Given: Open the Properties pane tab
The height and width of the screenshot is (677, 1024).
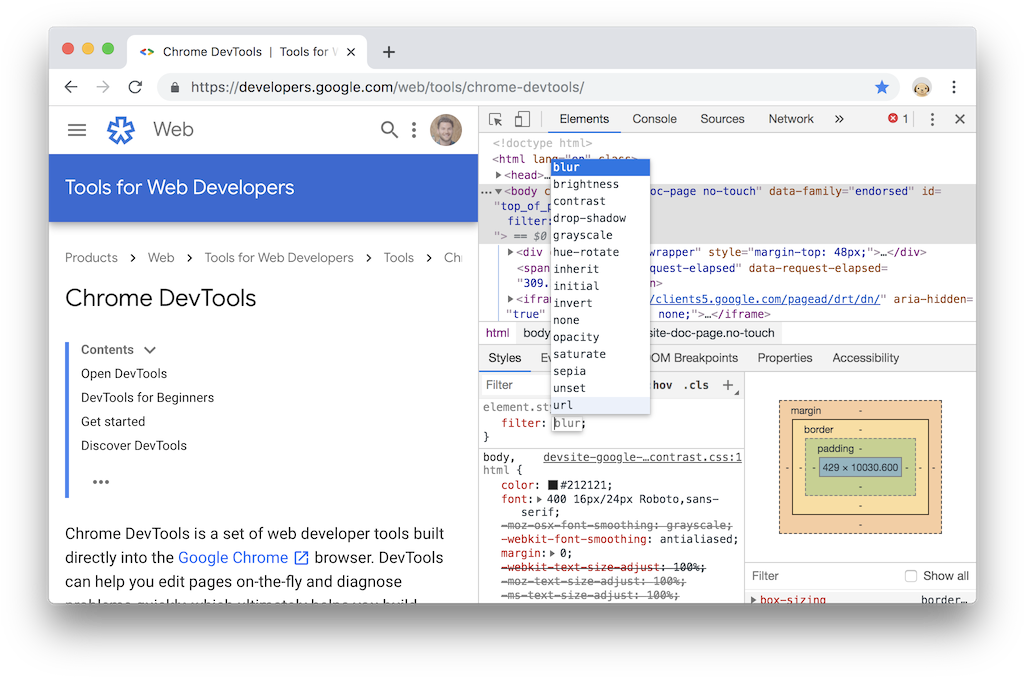Looking at the screenshot, I should click(x=785, y=358).
